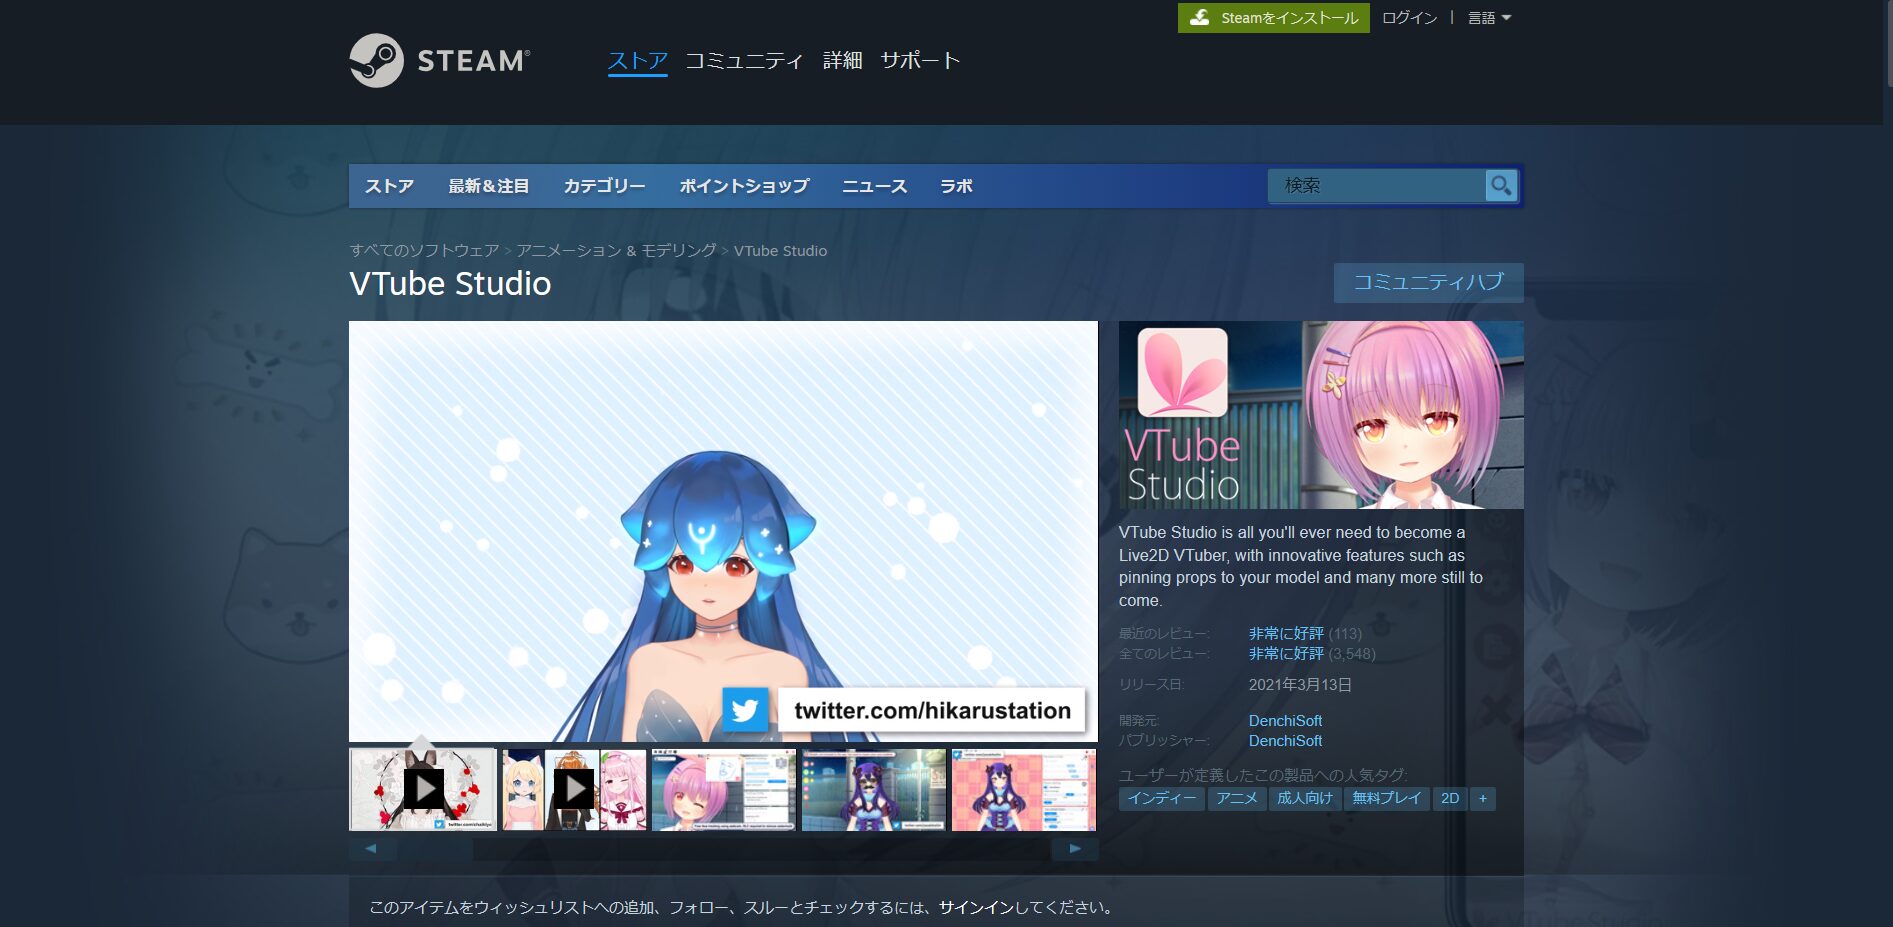Select the 成人向け tag
Image resolution: width=1893 pixels, height=927 pixels.
point(1305,798)
